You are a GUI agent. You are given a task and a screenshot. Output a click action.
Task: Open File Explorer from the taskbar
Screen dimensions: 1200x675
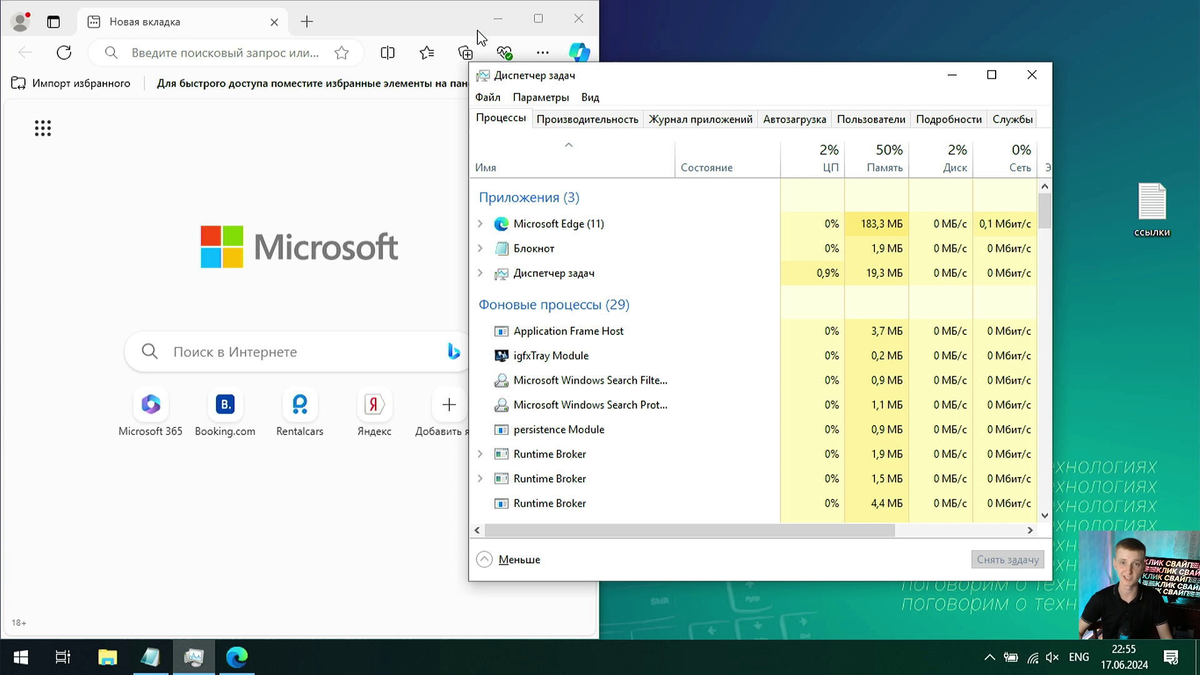tap(107, 657)
